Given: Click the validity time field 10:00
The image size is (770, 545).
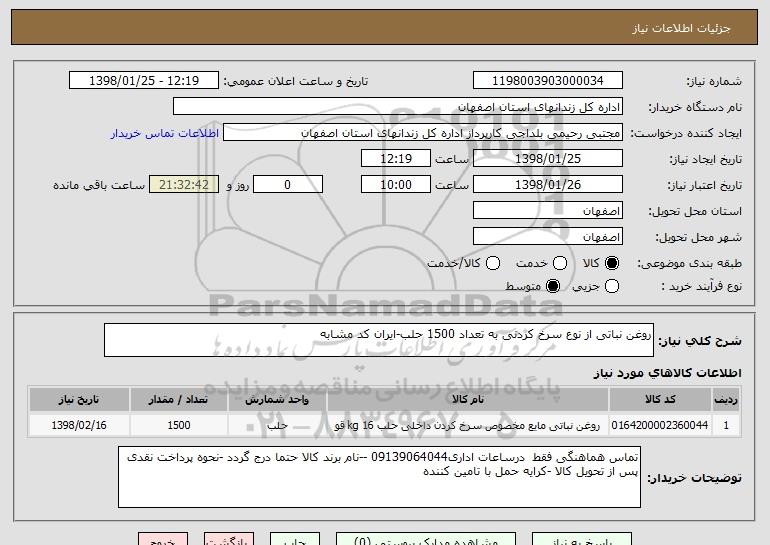Looking at the screenshot, I should pos(396,185).
